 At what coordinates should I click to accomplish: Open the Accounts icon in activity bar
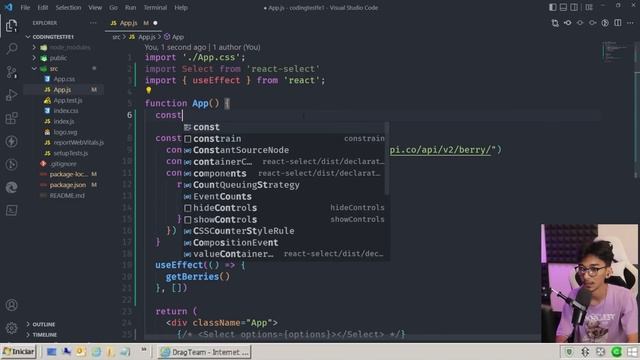(x=11, y=305)
